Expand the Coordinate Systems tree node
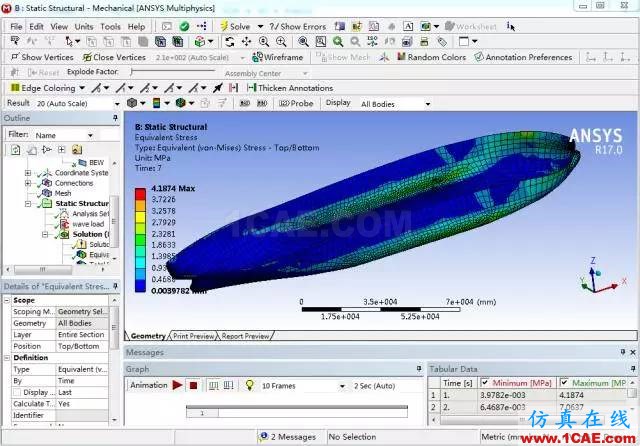 [x=28, y=173]
